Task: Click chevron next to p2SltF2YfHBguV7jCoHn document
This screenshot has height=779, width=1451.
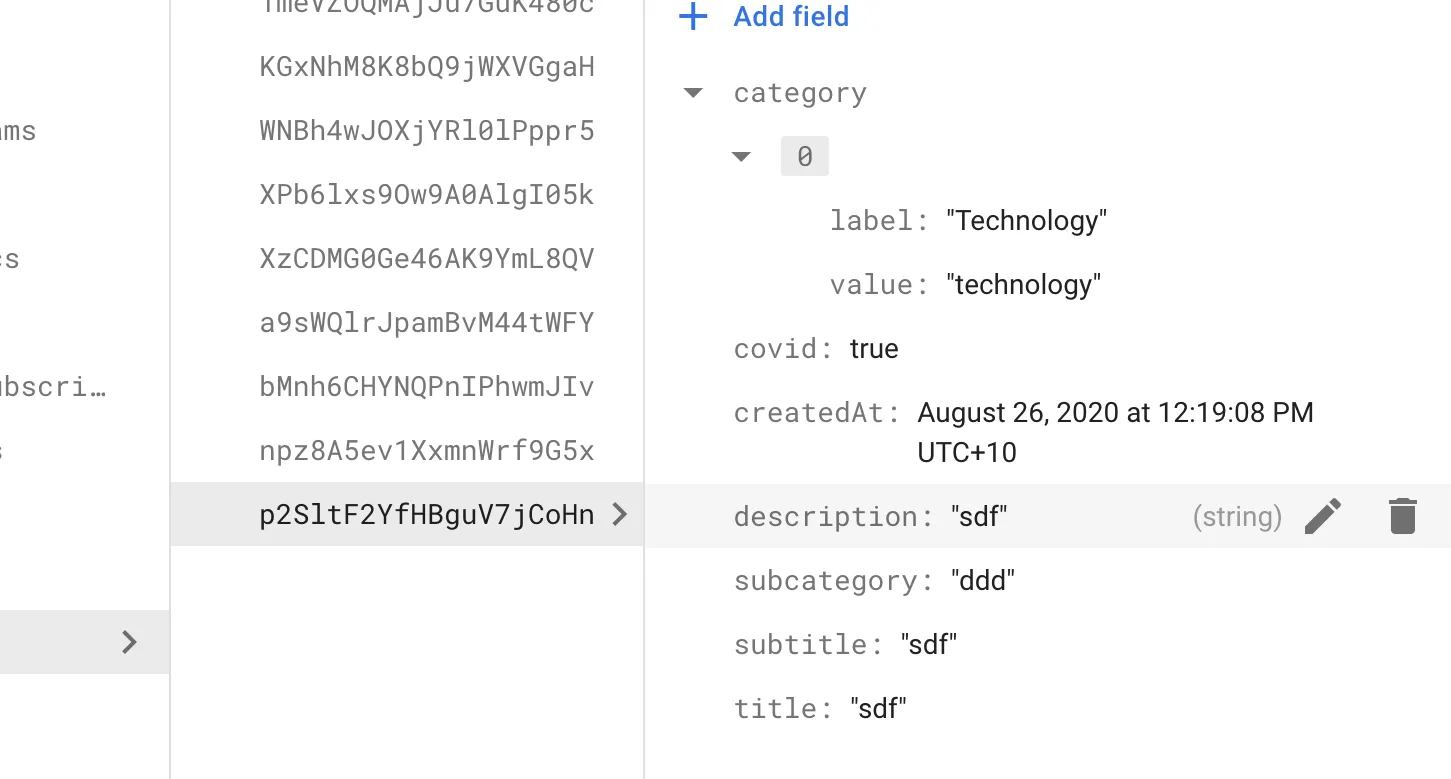Action: (620, 515)
